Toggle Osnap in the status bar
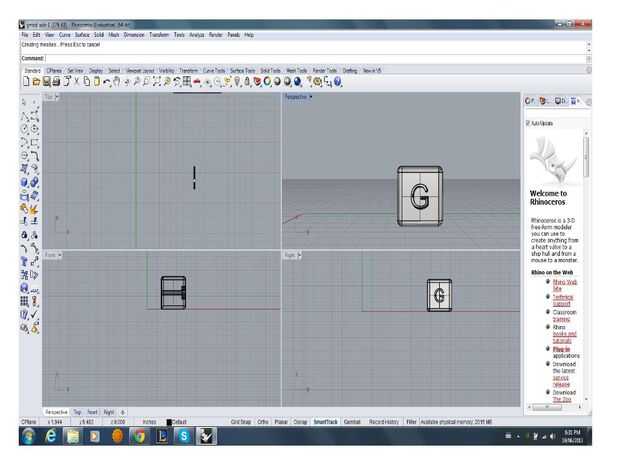This screenshot has width=620, height=465. click(x=300, y=422)
